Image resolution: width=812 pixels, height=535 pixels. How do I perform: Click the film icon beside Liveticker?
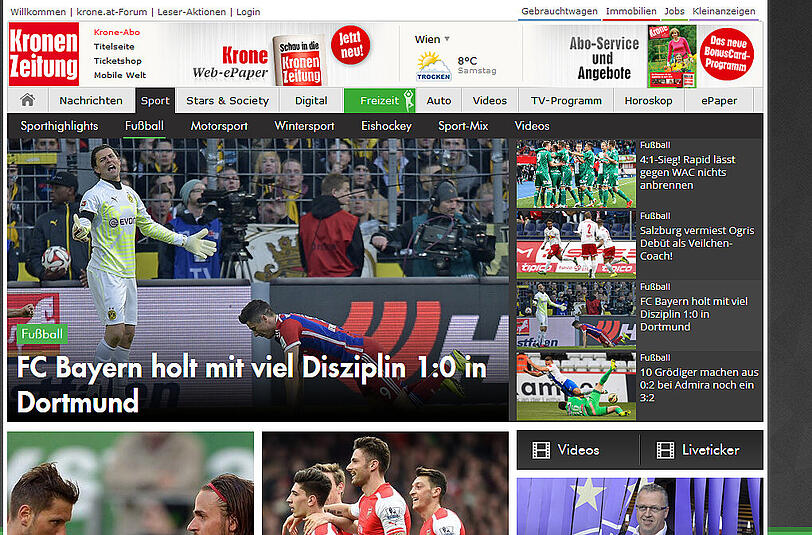pos(665,450)
